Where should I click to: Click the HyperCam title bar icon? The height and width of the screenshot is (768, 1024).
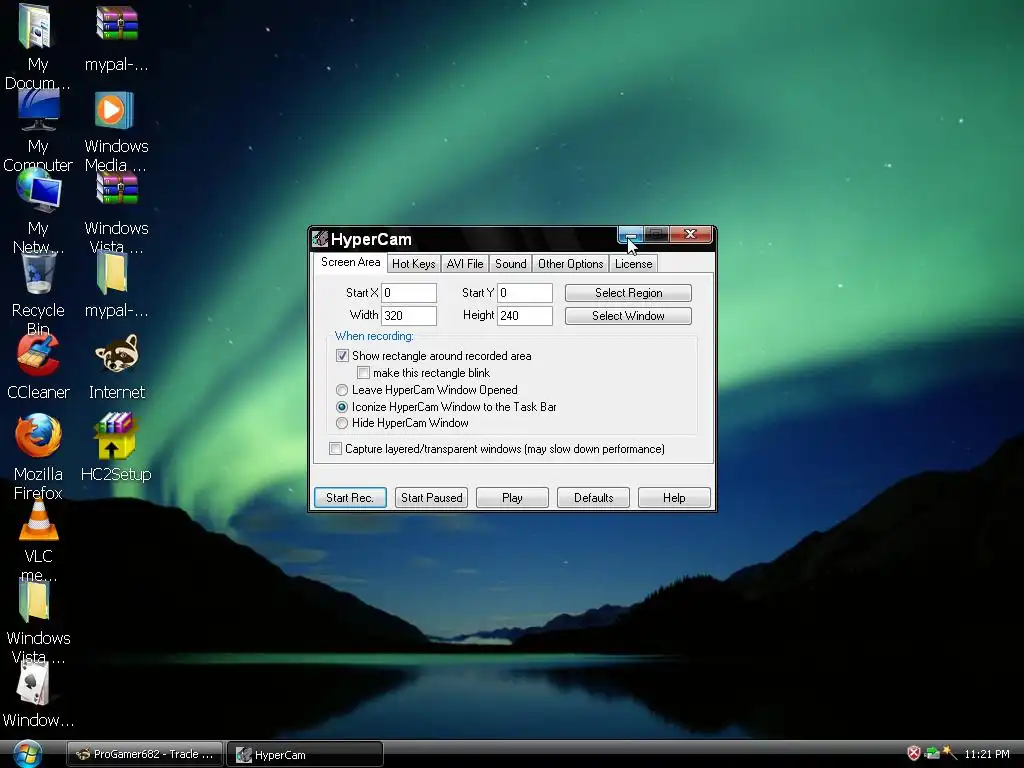(x=319, y=239)
